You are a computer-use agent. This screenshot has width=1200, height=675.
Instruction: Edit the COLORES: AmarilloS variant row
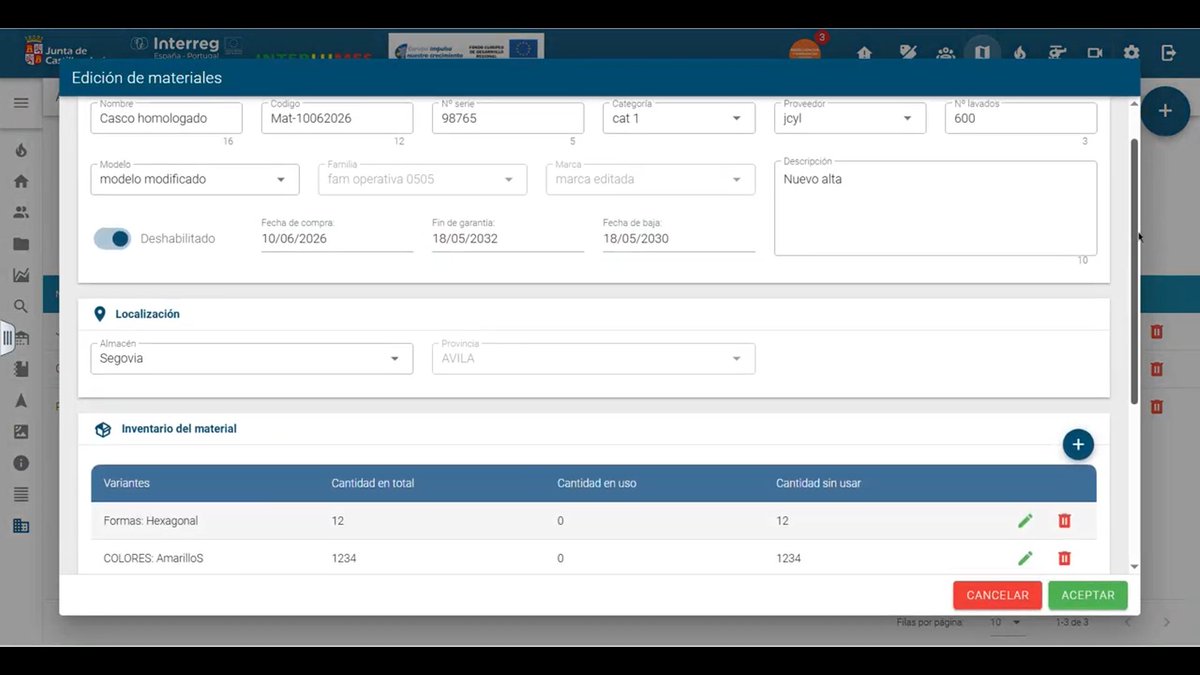[1025, 558]
